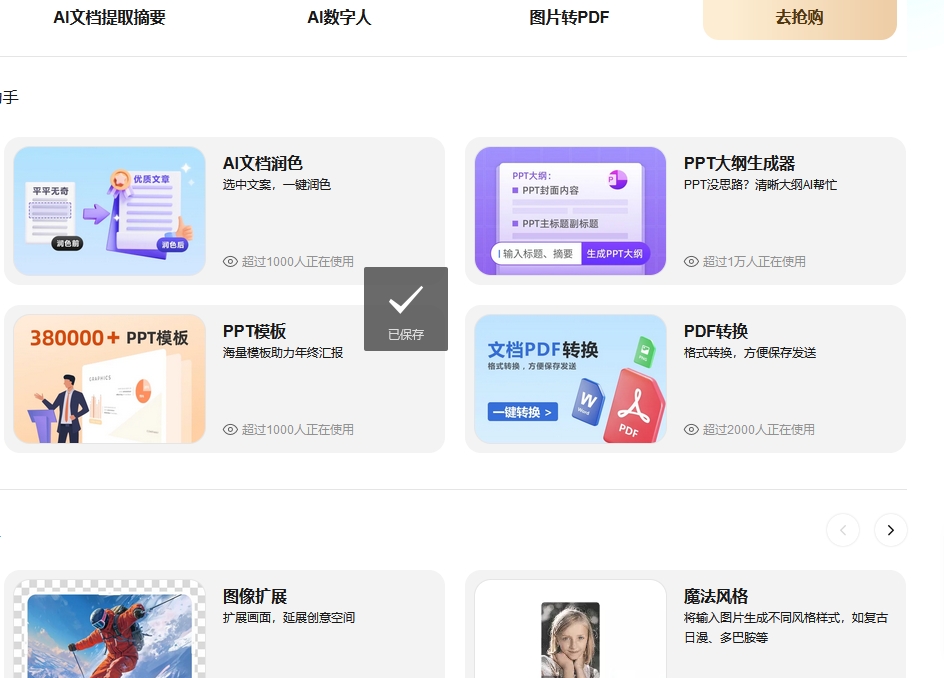Click the eye icon under PPT模板 card

(x=230, y=429)
